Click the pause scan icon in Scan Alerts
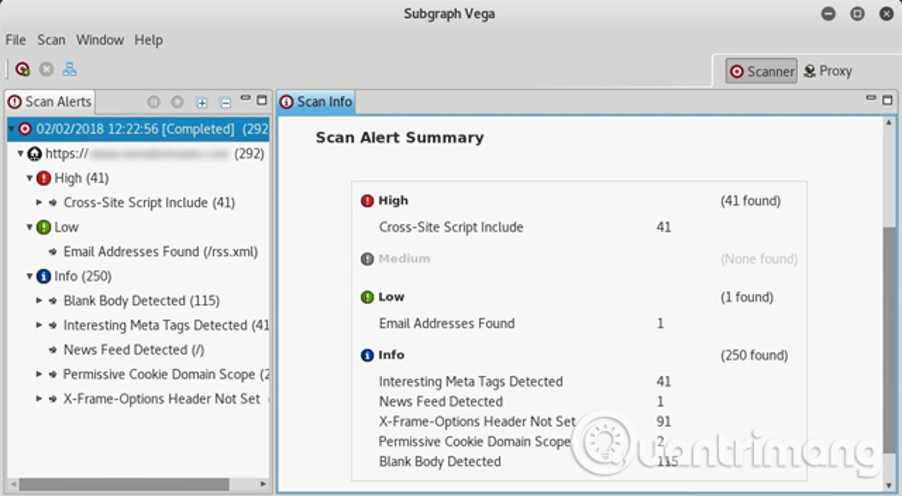The width and height of the screenshot is (902, 496). tap(154, 102)
